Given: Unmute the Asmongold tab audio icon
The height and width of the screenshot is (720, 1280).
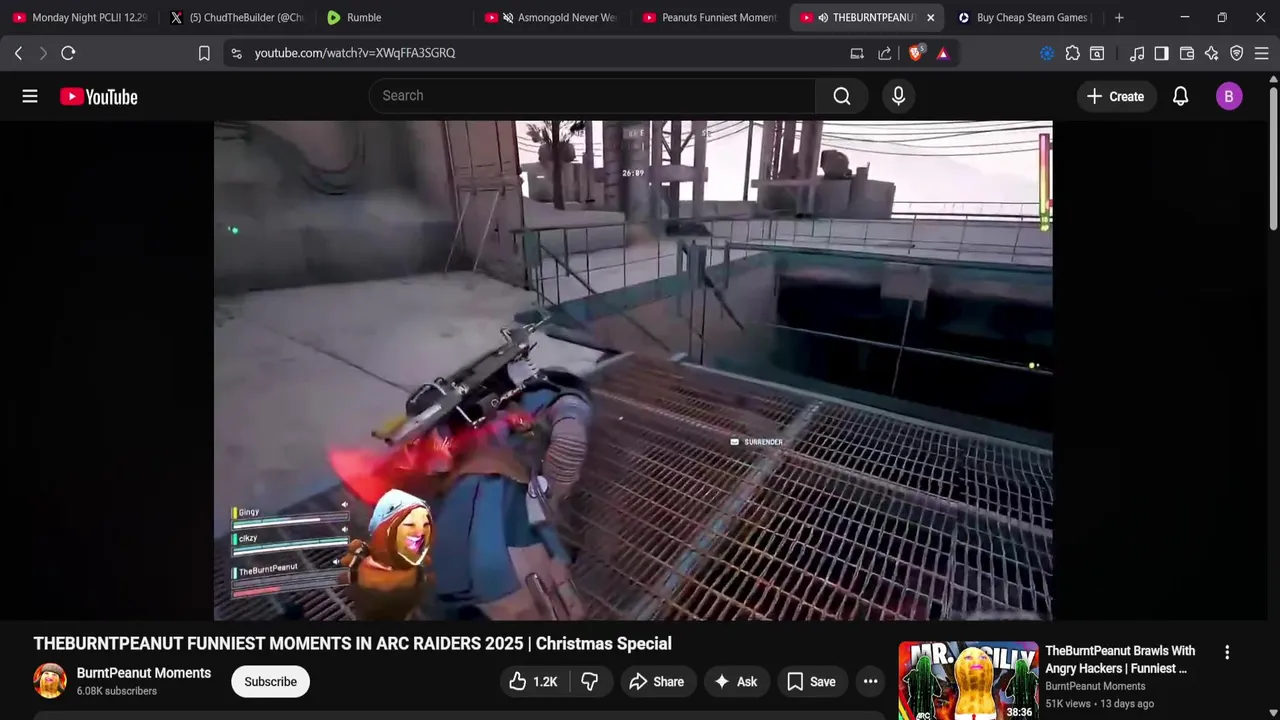Looking at the screenshot, I should pyautogui.click(x=508, y=17).
